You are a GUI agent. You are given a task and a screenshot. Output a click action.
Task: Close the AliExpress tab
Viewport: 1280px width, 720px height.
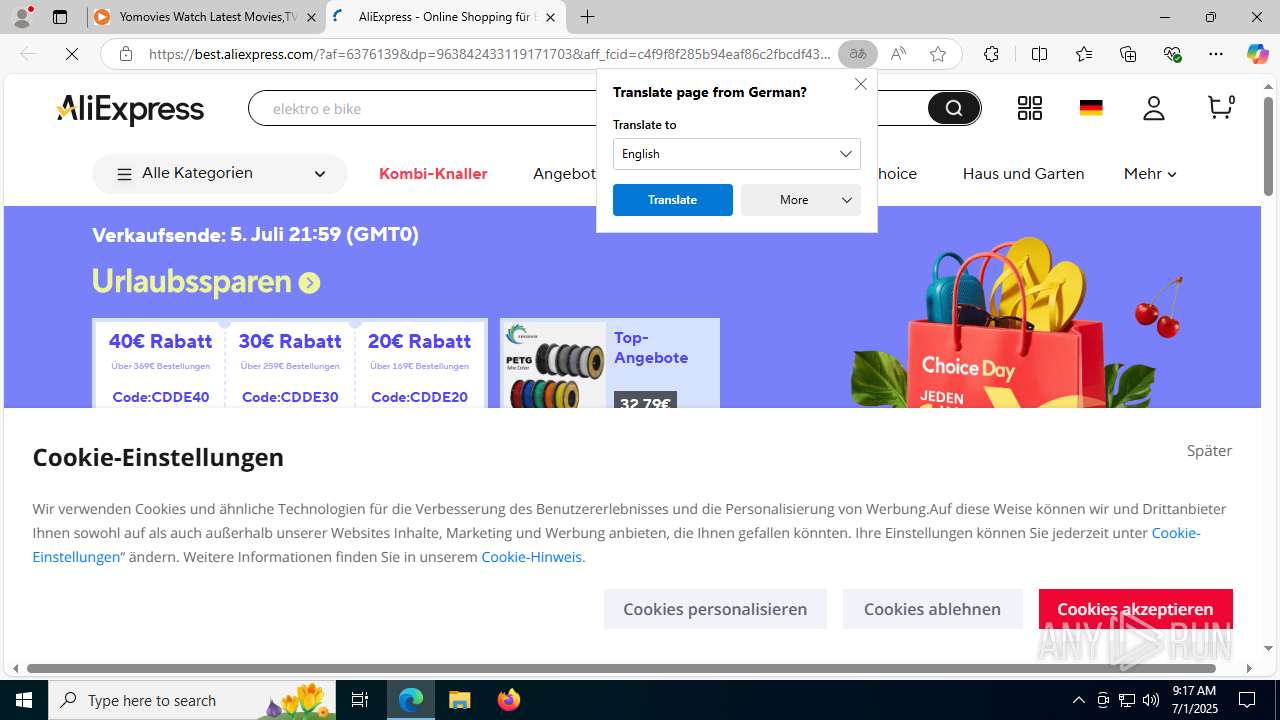[550, 17]
